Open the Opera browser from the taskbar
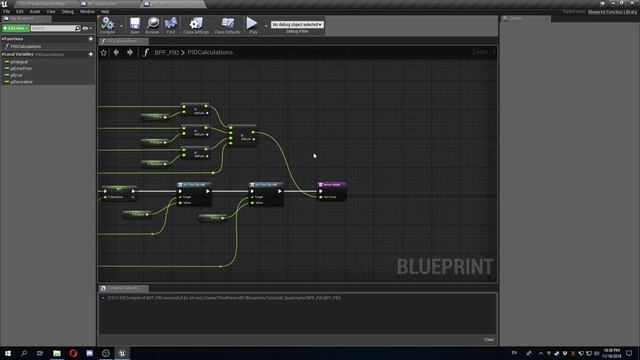 pos(73,353)
